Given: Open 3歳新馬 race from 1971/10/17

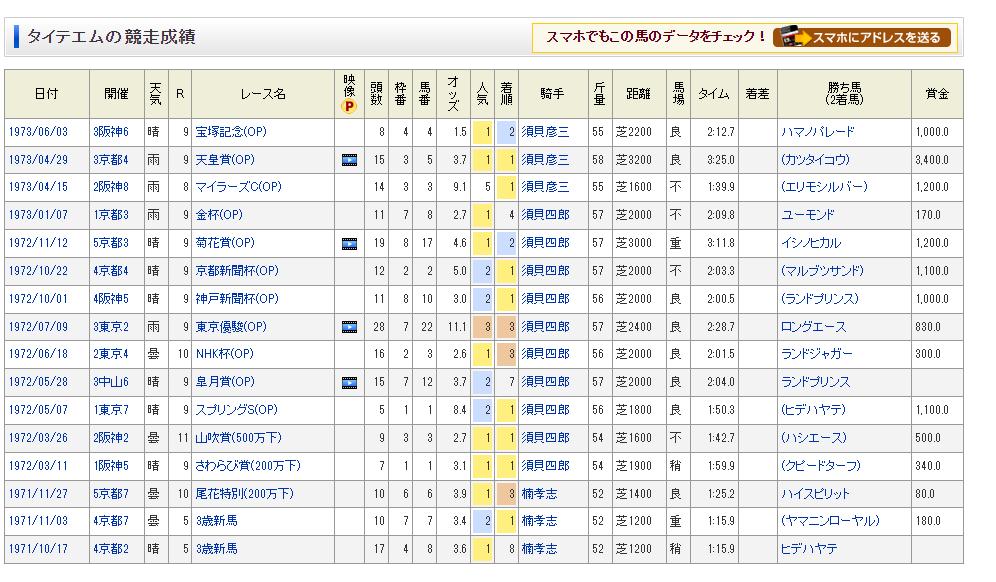Looking at the screenshot, I should pyautogui.click(x=217, y=549).
